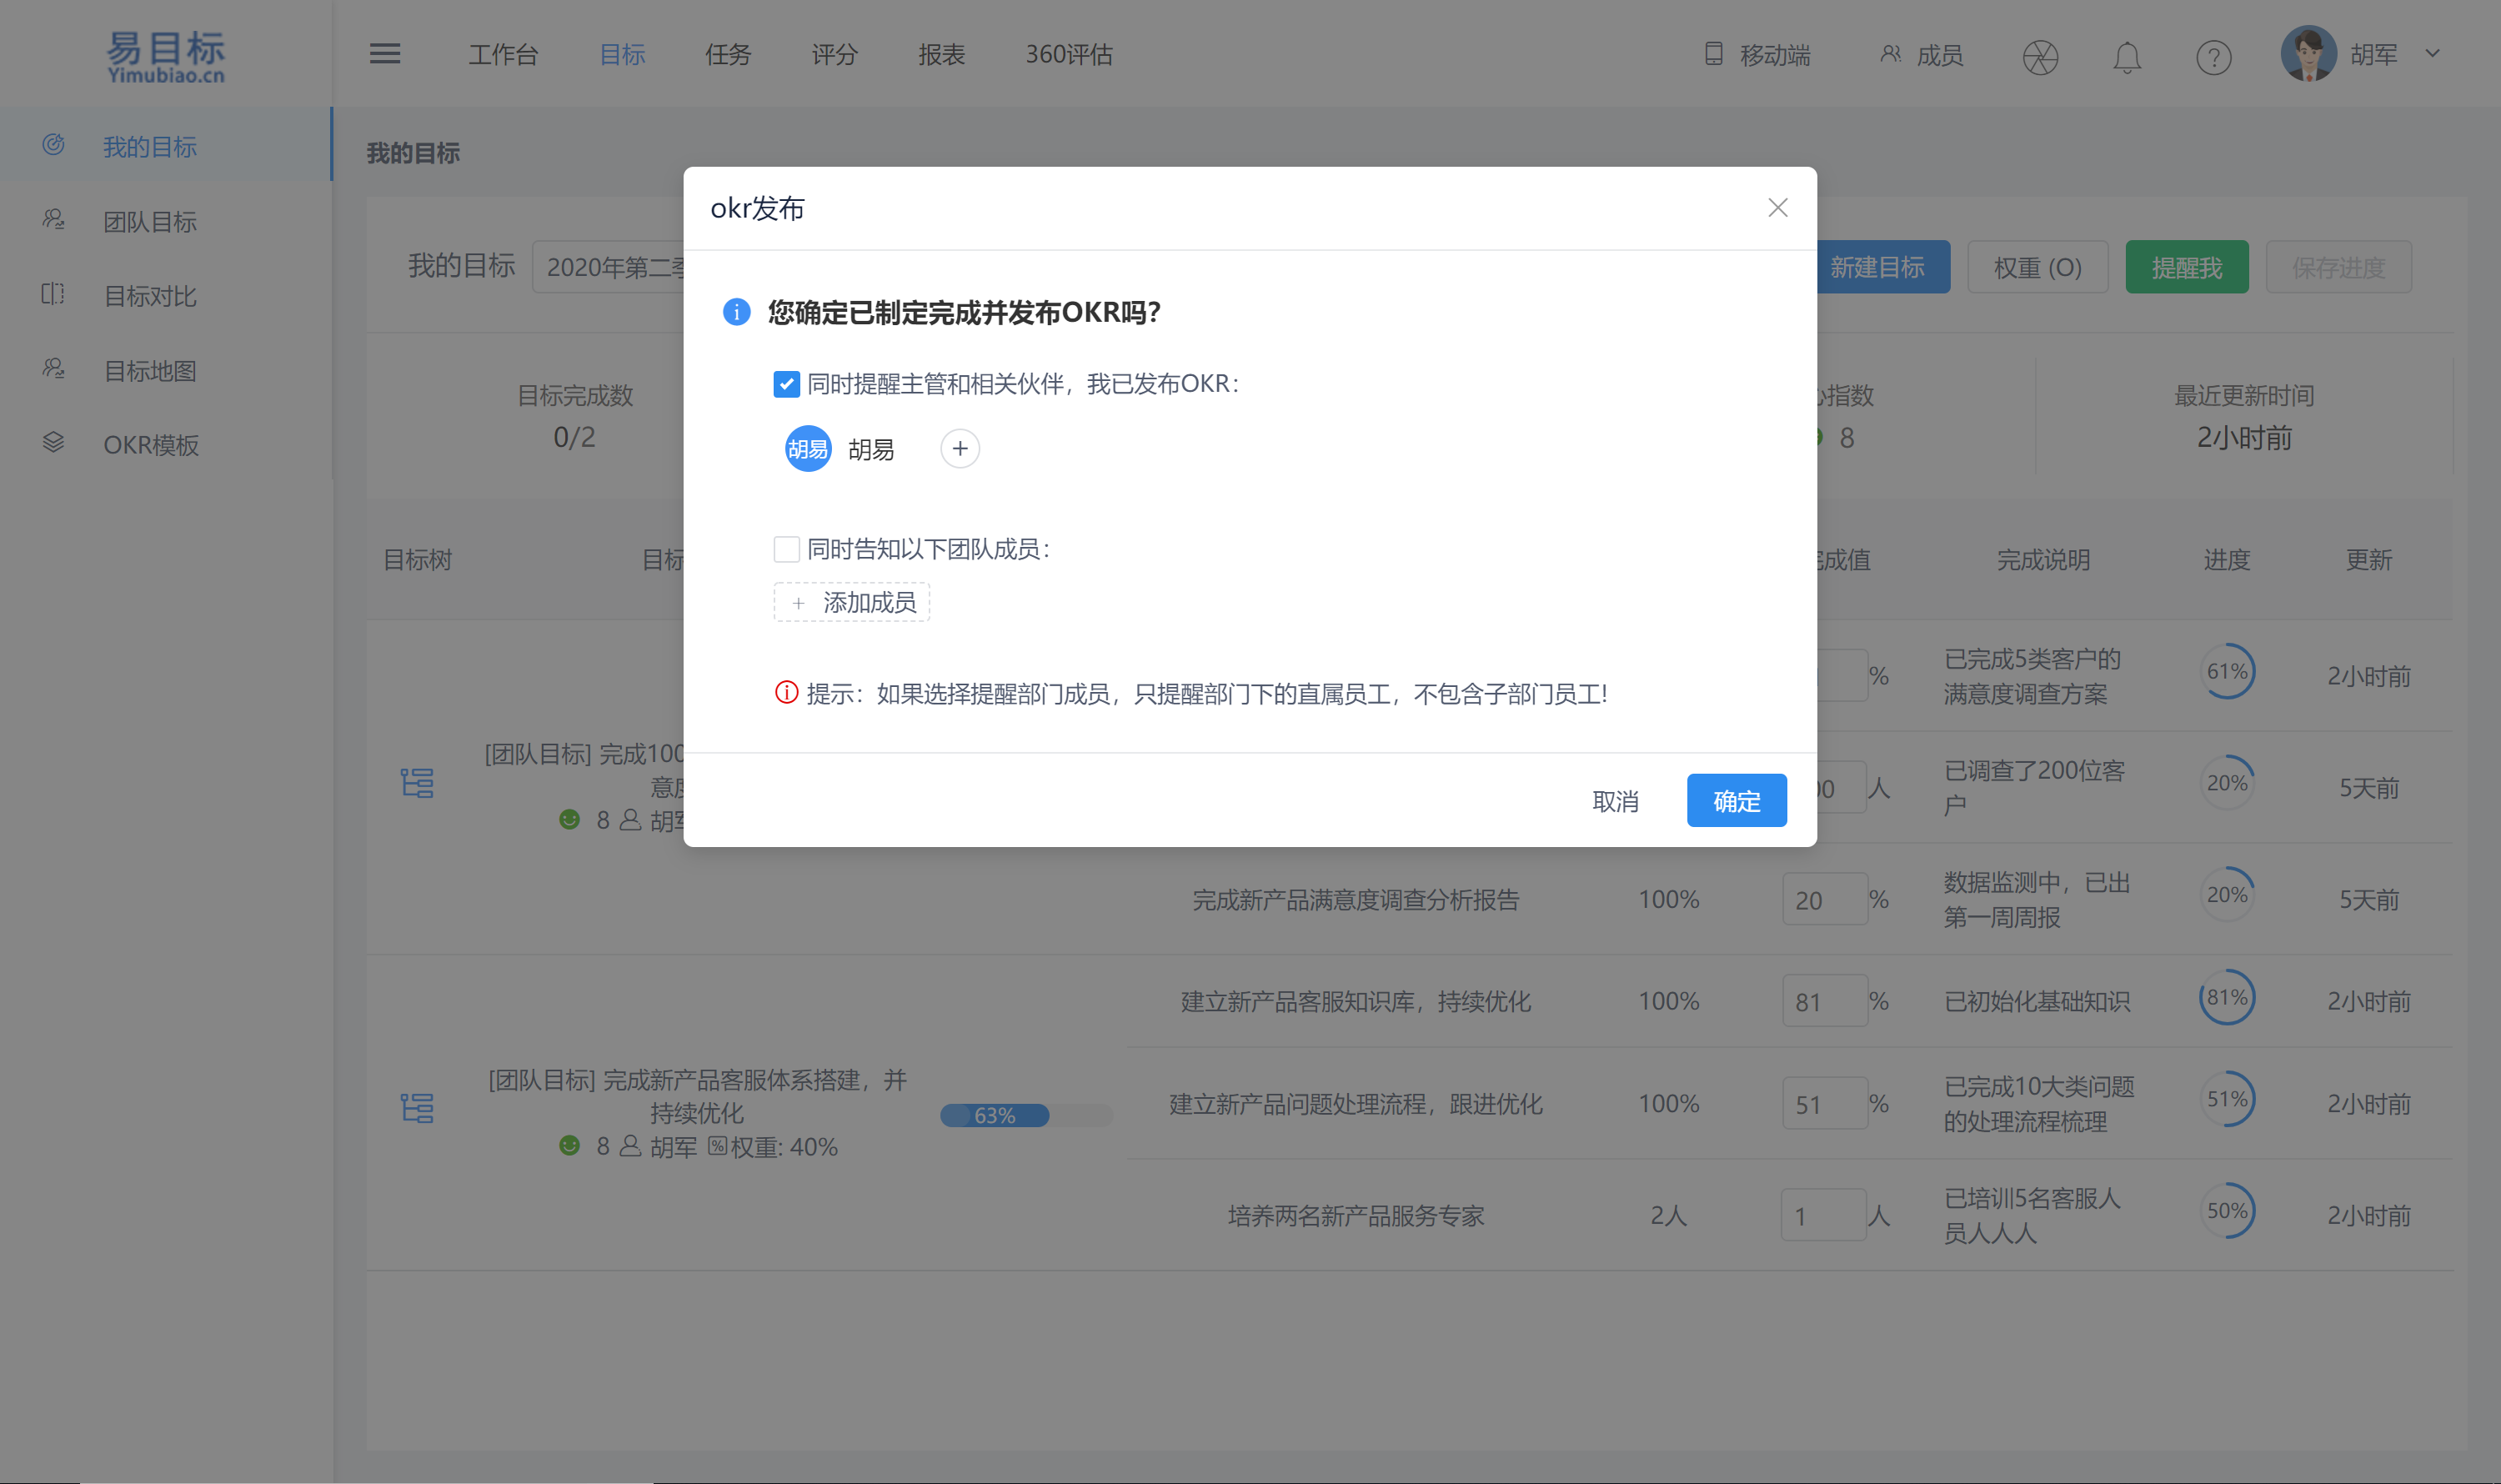Click the 移动端 mobile phone icon
The width and height of the screenshot is (2501, 1484).
click(1714, 54)
